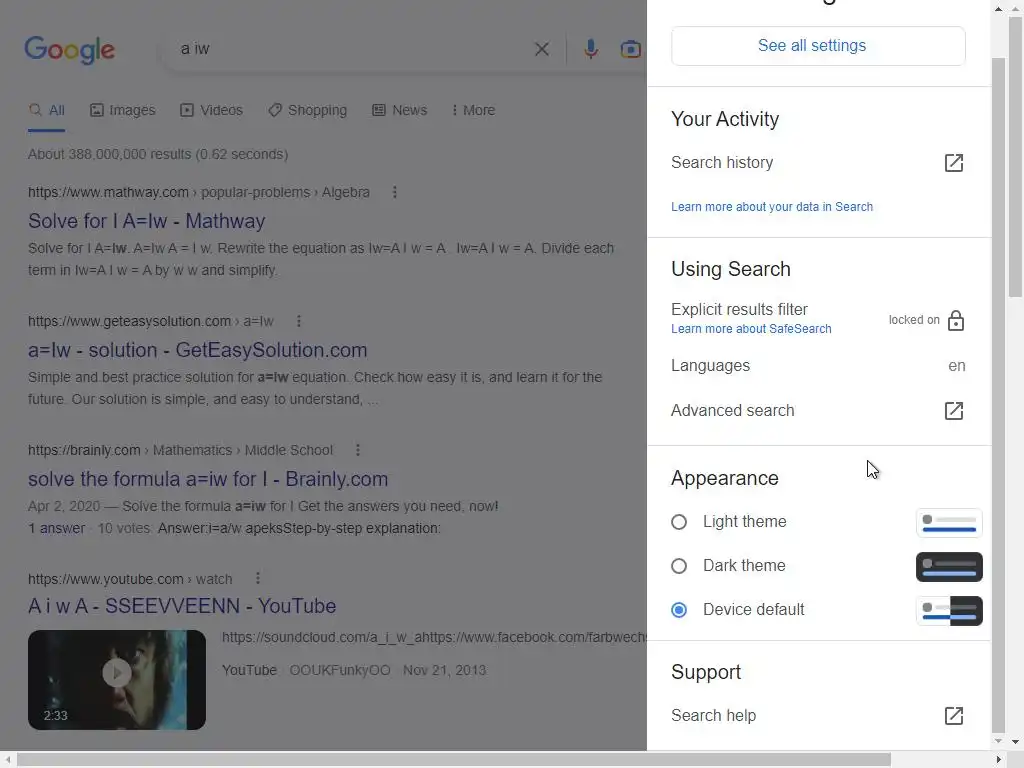Switch to the Shopping tab
1024x768 pixels.
coord(308,110)
